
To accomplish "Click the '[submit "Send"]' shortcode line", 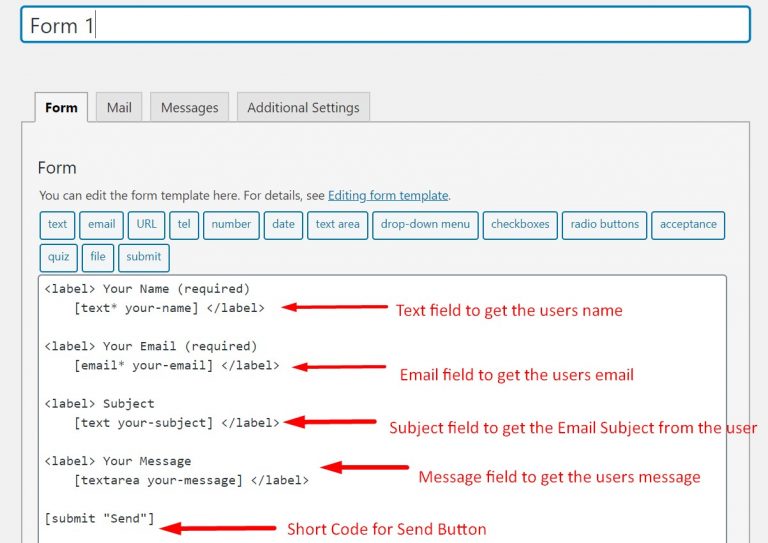I will [x=99, y=518].
